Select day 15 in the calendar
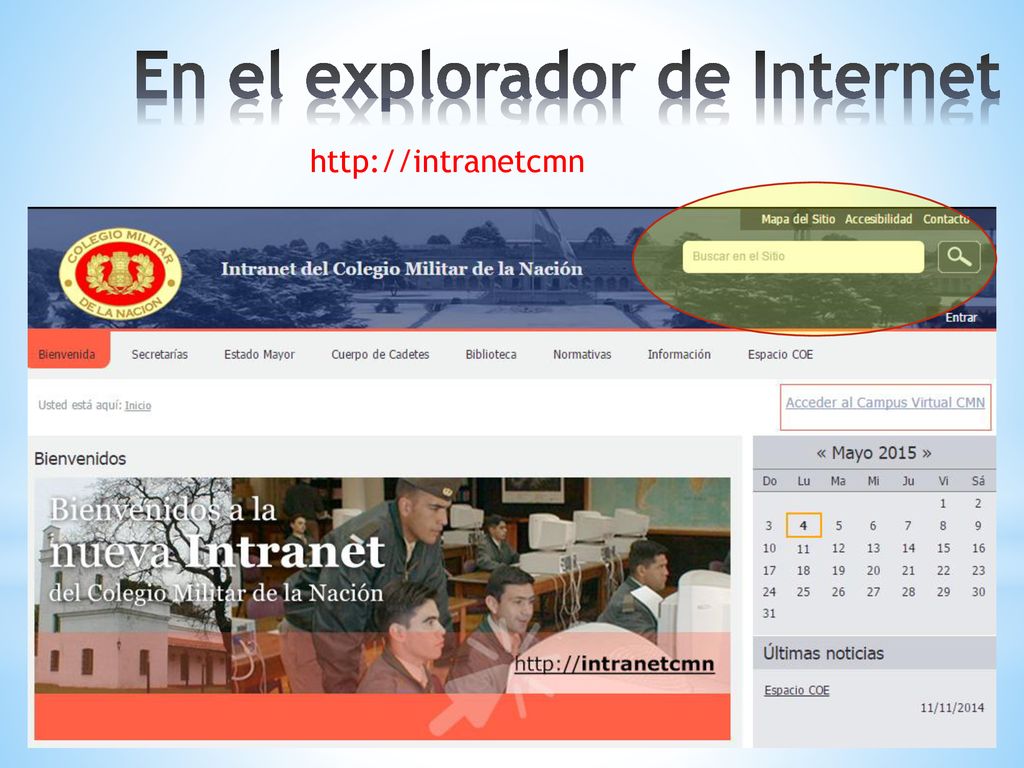The height and width of the screenshot is (768, 1024). click(x=943, y=548)
